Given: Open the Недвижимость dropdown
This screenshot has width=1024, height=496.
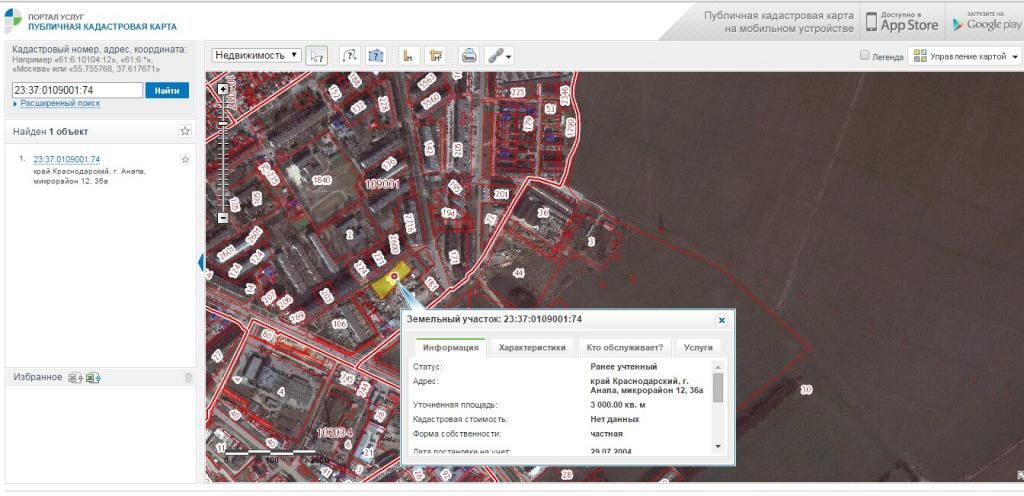Looking at the screenshot, I should 257,56.
